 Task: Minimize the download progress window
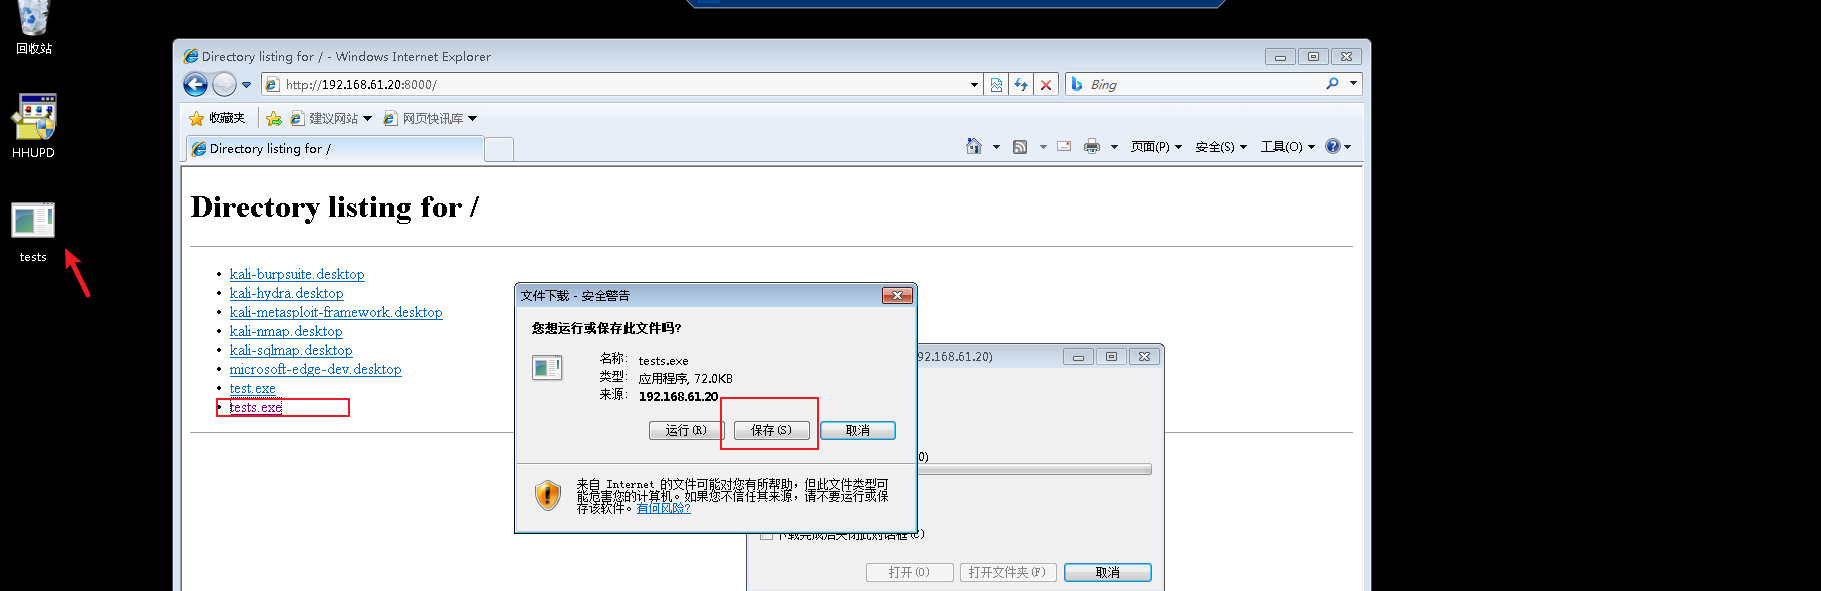[x=1078, y=356]
